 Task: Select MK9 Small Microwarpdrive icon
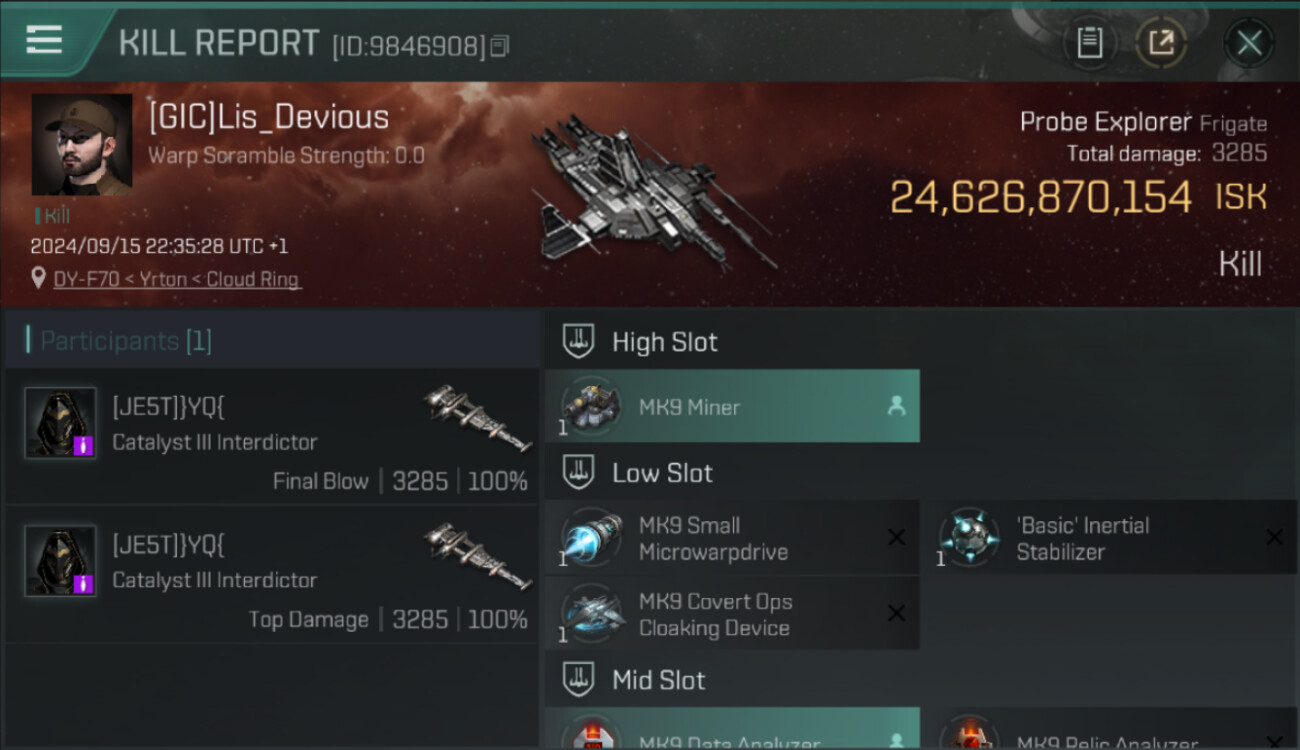tap(591, 538)
